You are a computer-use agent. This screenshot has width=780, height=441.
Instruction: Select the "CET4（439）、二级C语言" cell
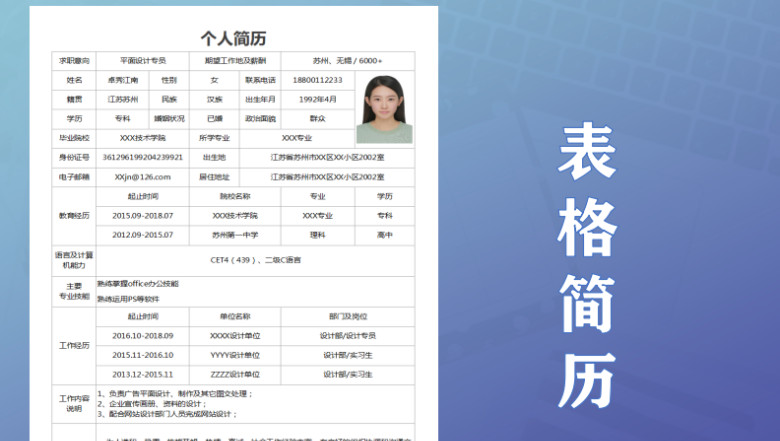[255, 260]
